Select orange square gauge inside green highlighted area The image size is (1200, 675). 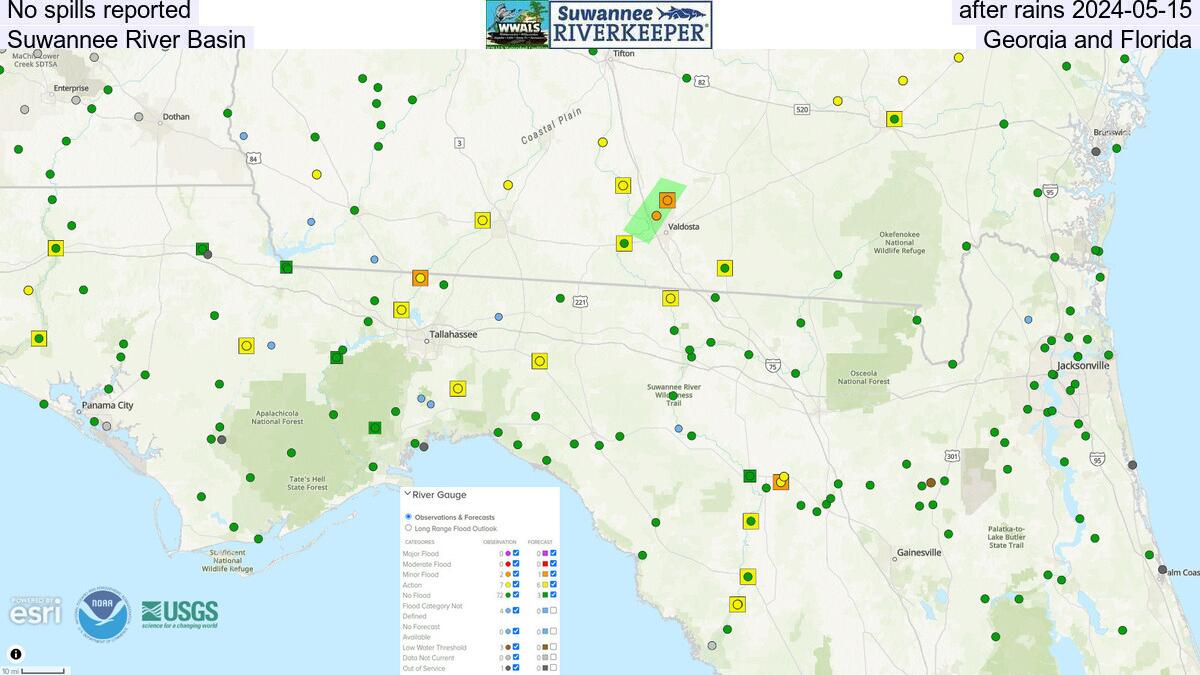[667, 200]
